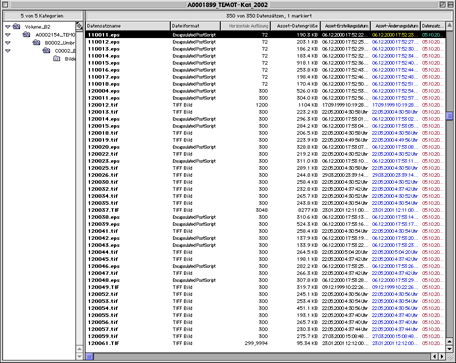Select the record 120046.eps
This screenshot has width=456, height=363.
coord(265,266)
